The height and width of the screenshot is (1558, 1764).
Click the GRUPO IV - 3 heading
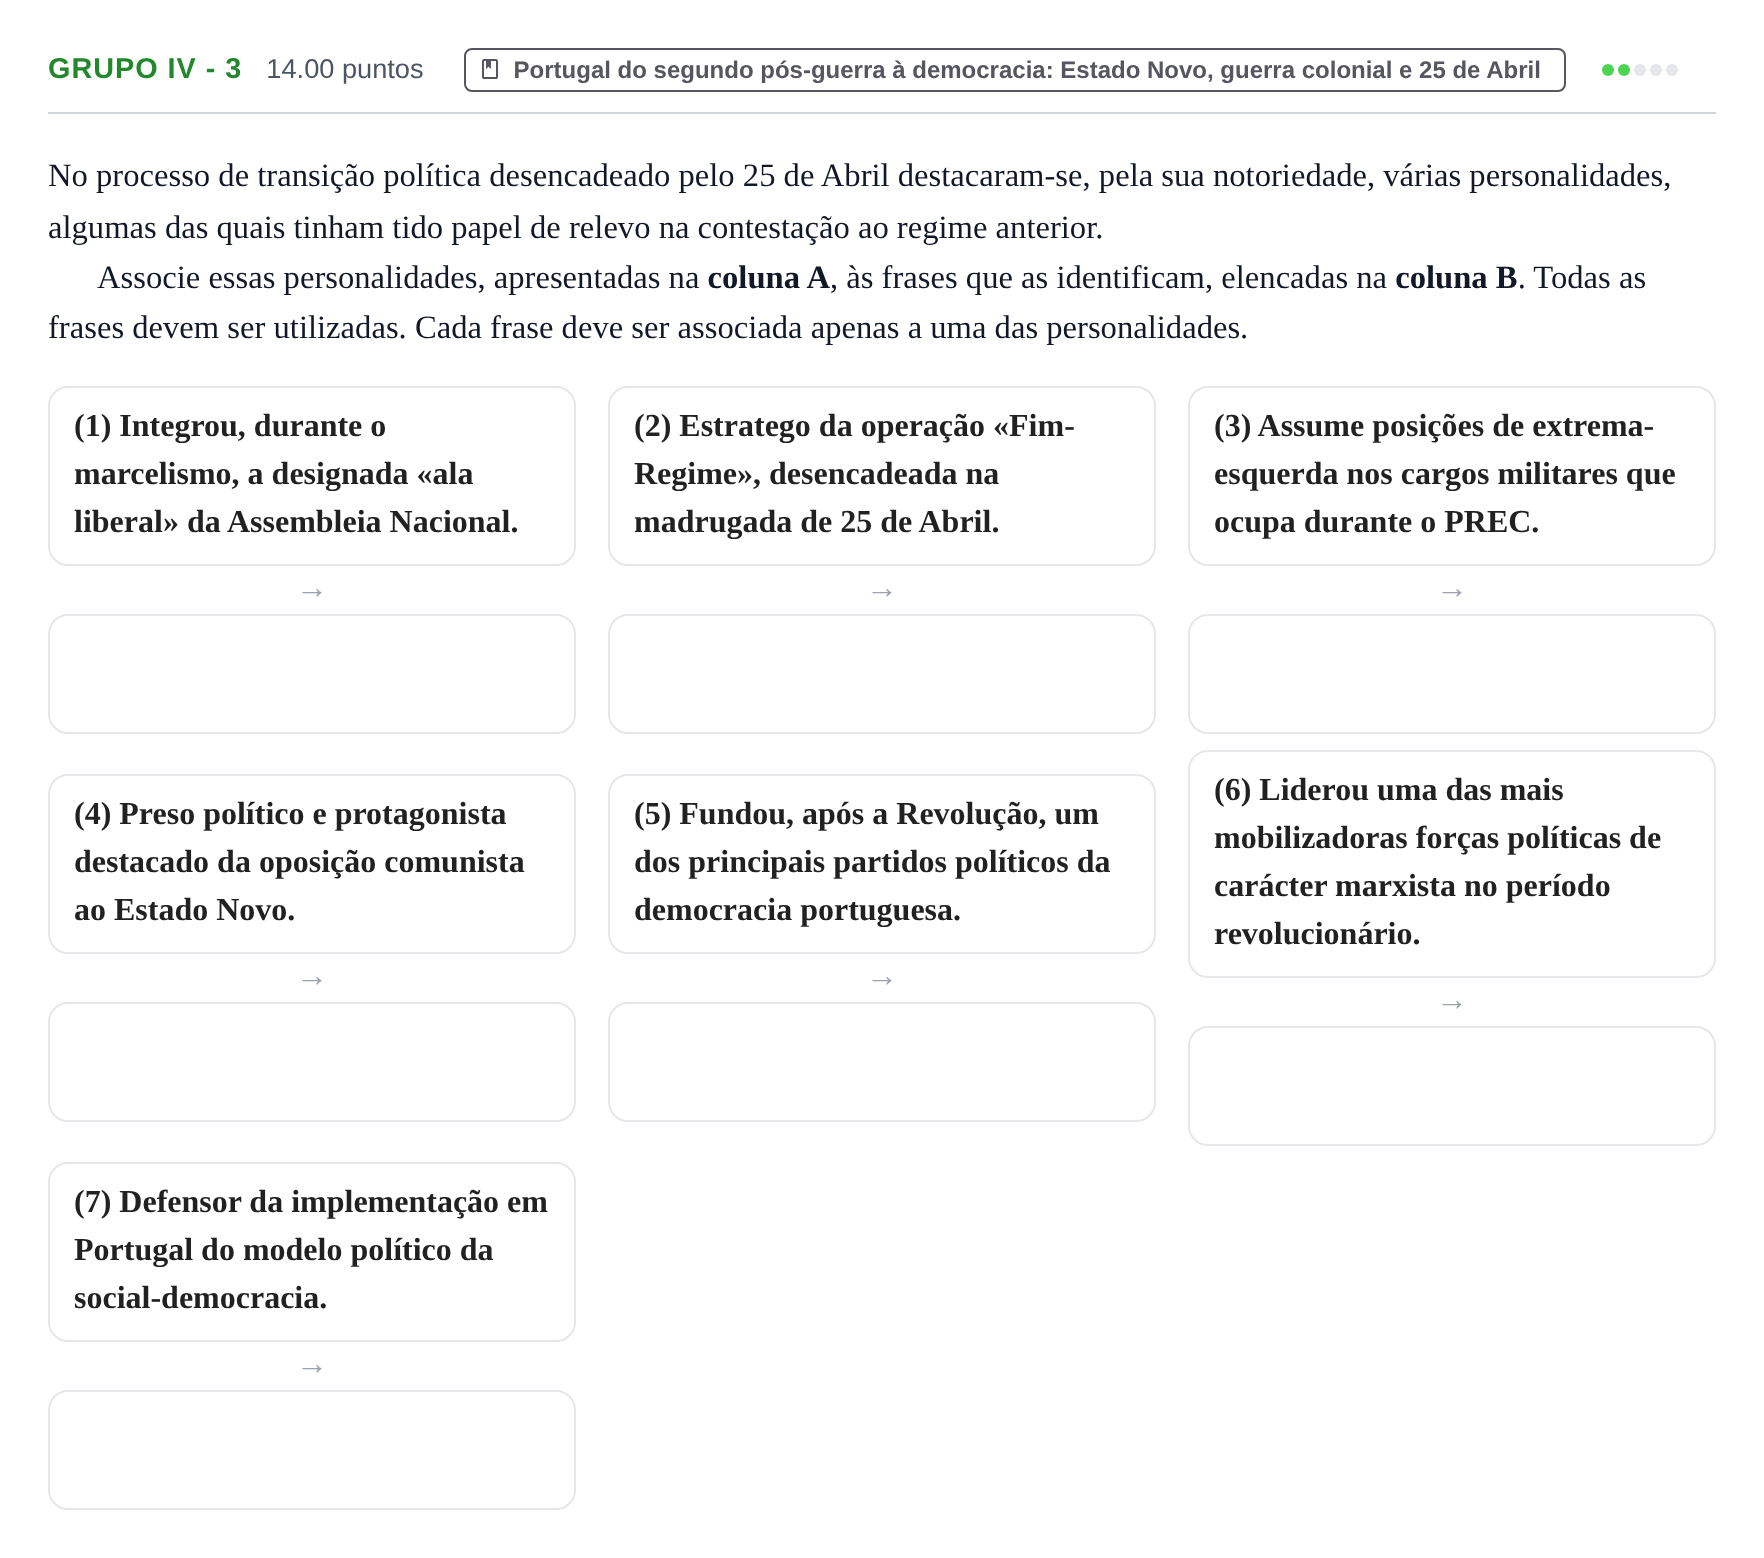145,69
